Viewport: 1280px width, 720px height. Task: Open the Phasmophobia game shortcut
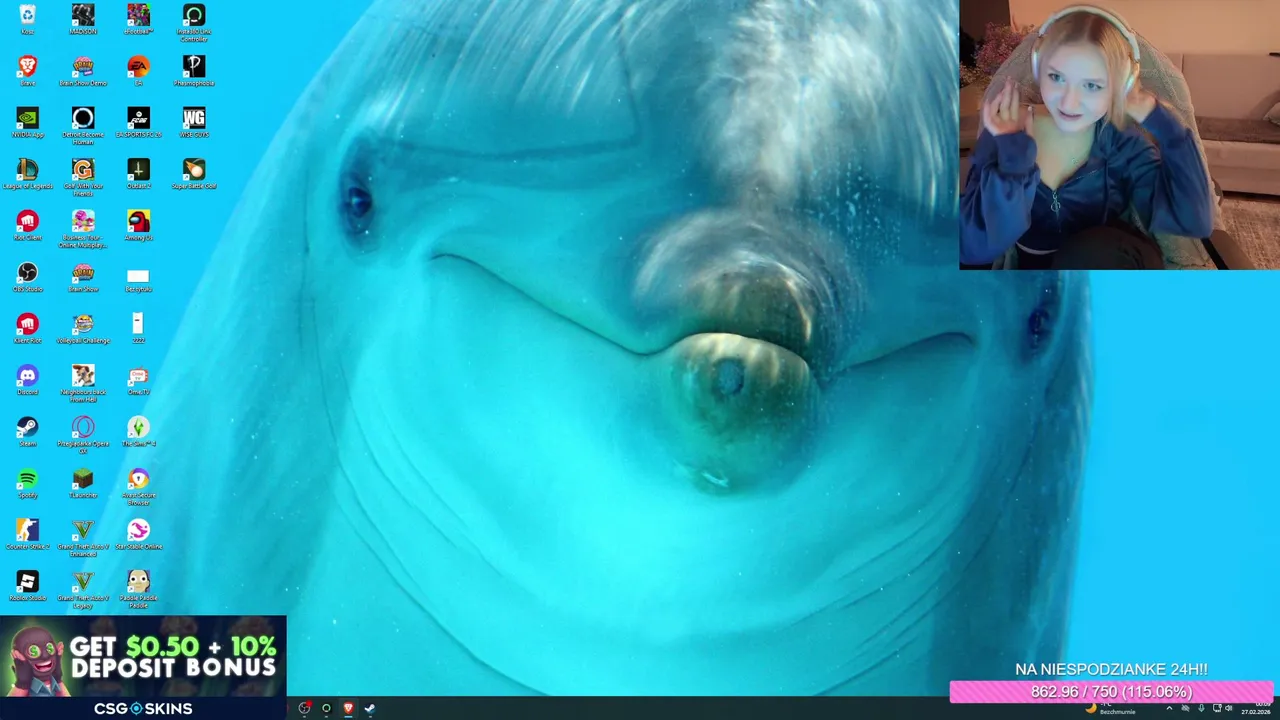click(194, 70)
